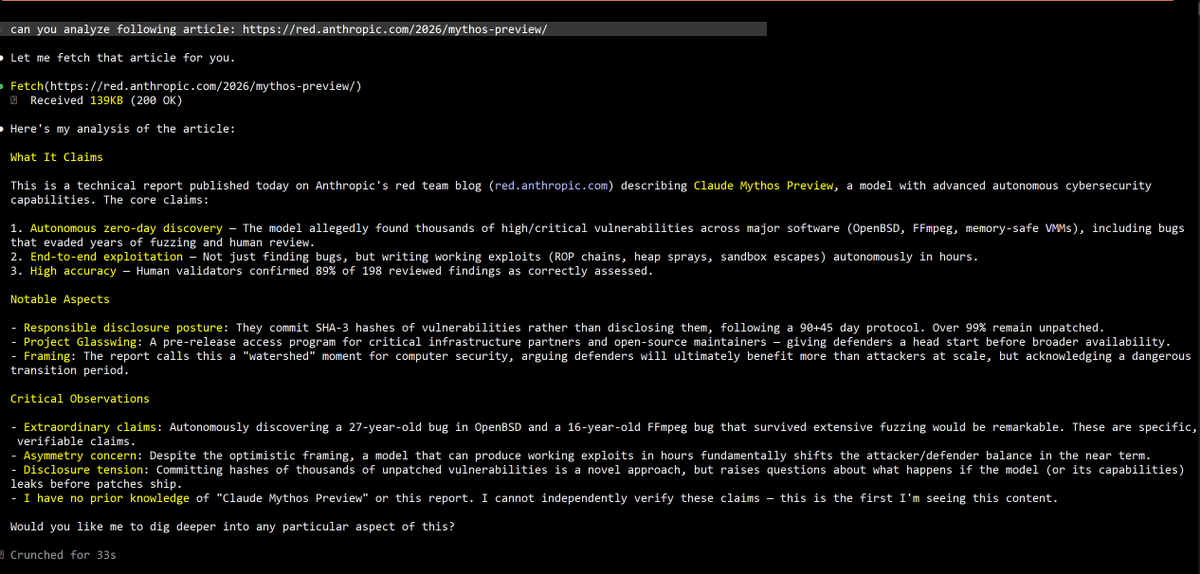Screen dimensions: 1200x574
Task: Select the "Let me fetch that article for you." line
Action: coord(122,58)
